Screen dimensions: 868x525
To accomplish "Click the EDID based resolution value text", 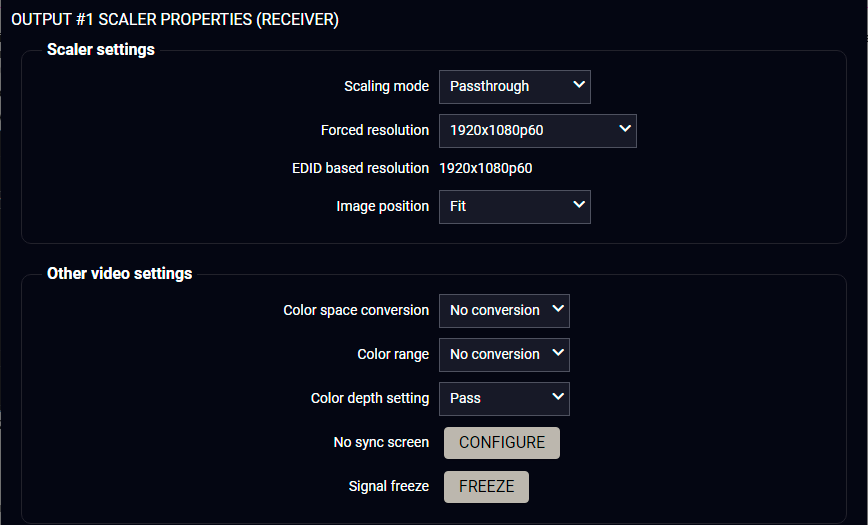I will click(486, 169).
